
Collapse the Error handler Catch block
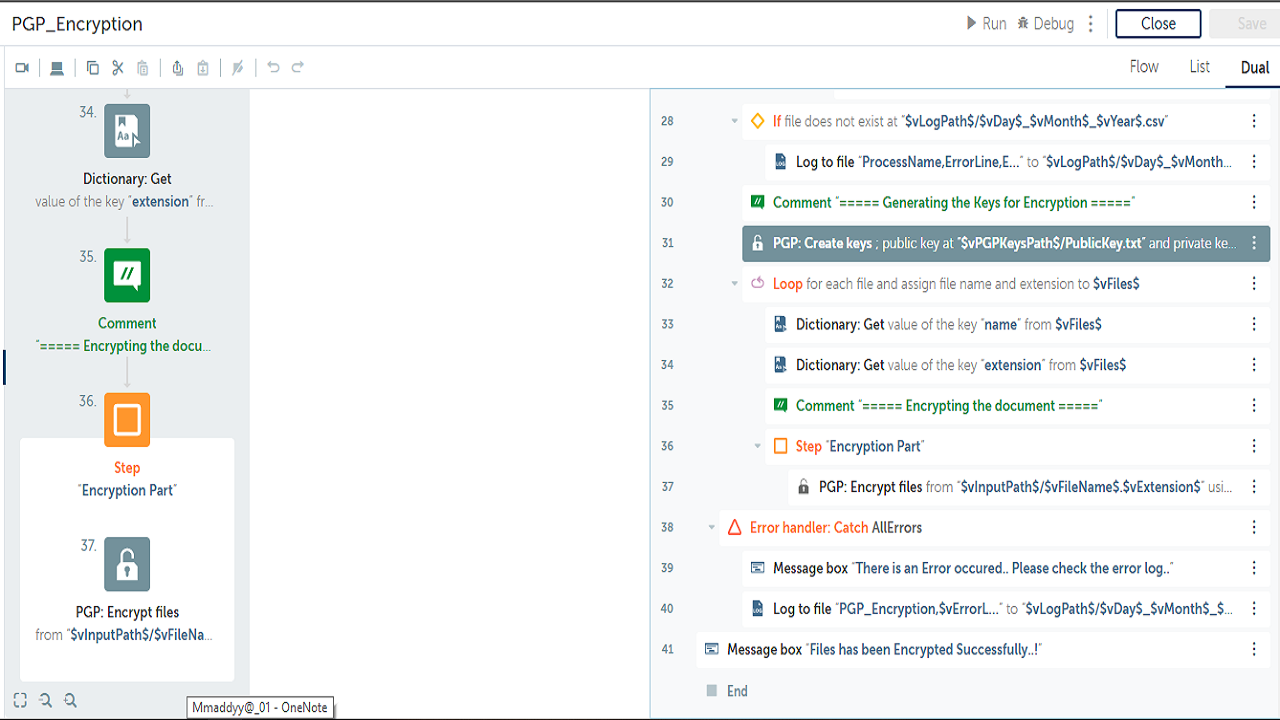tap(711, 527)
